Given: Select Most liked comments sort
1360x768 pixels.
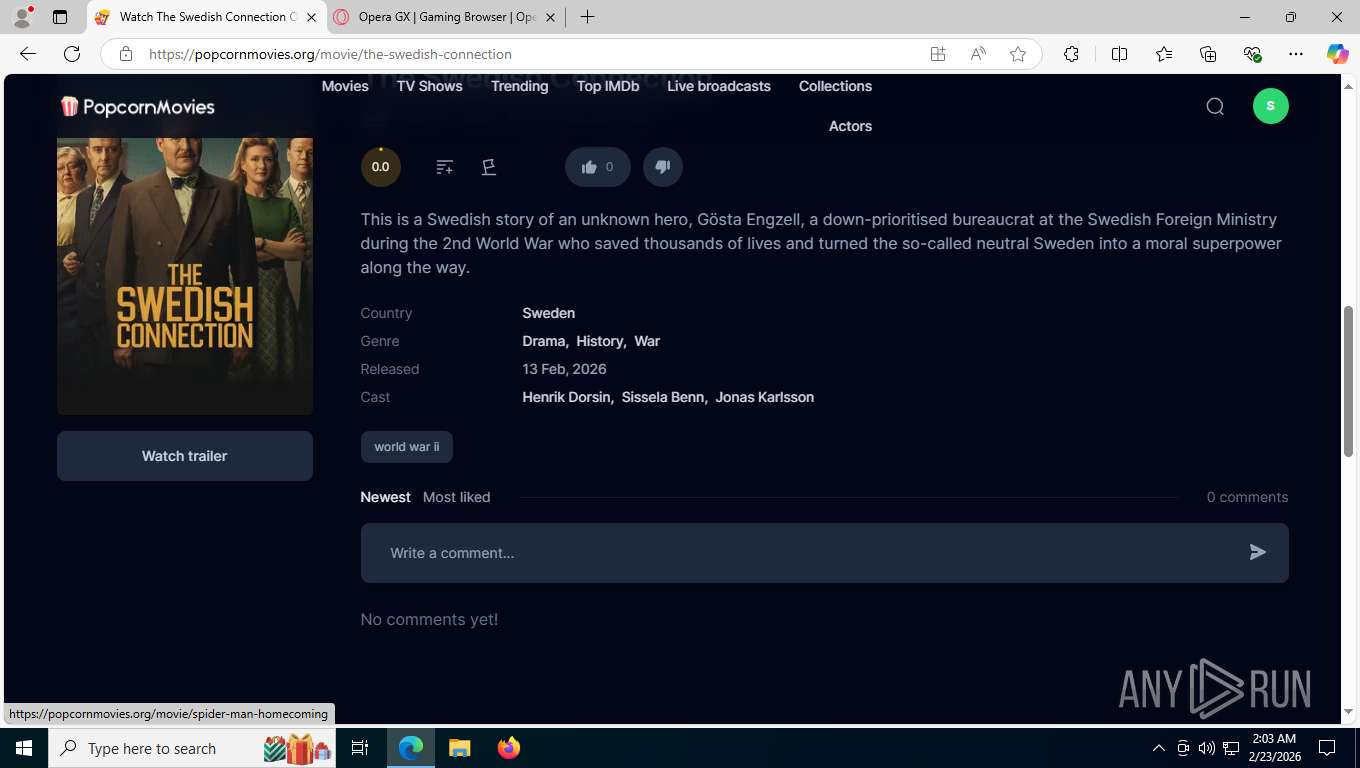Looking at the screenshot, I should [456, 497].
